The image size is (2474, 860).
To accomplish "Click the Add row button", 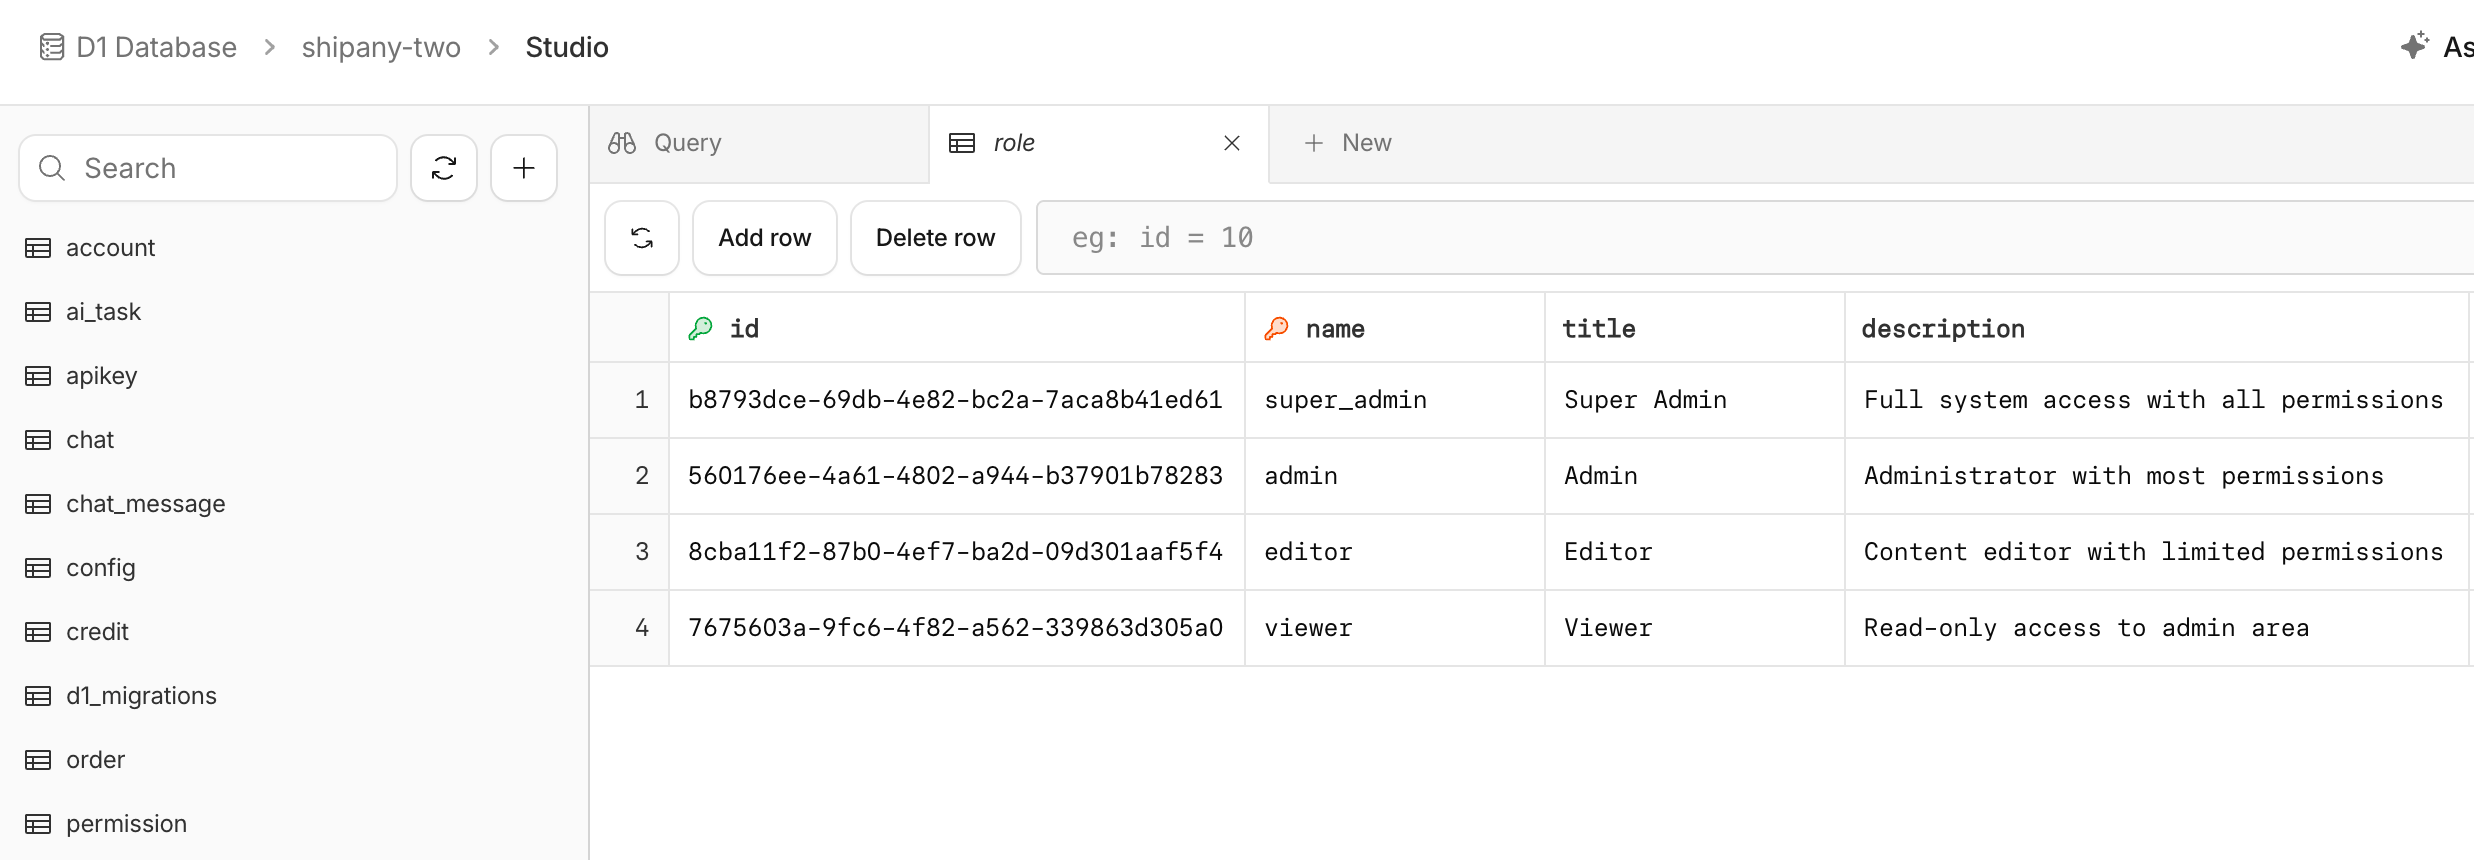I will (x=765, y=238).
